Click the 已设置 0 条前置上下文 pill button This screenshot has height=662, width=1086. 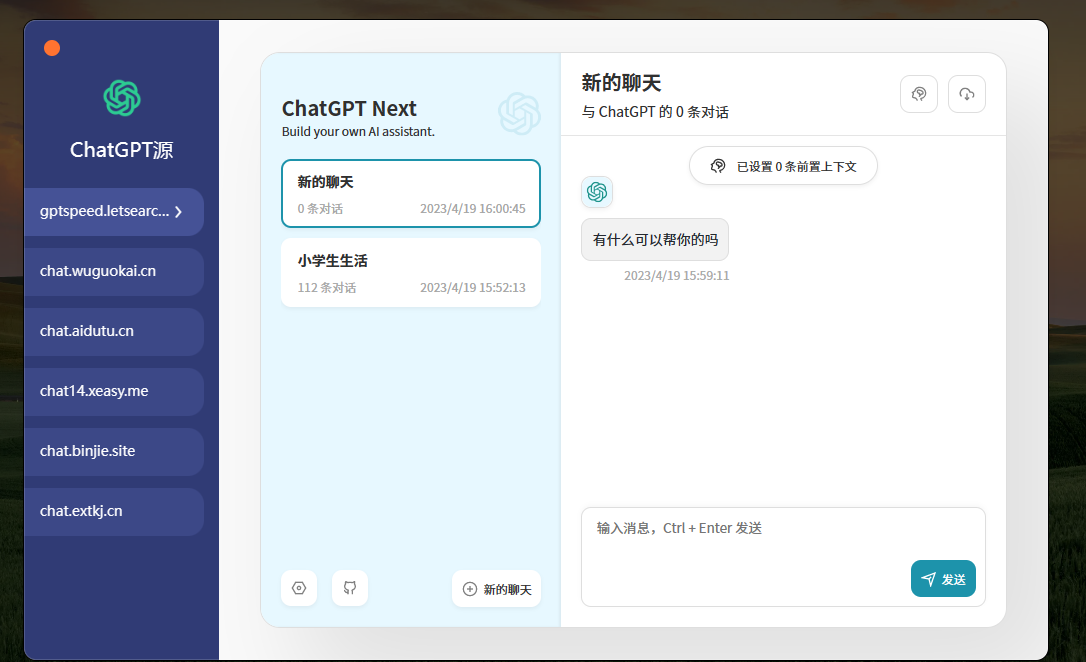pyautogui.click(x=783, y=166)
